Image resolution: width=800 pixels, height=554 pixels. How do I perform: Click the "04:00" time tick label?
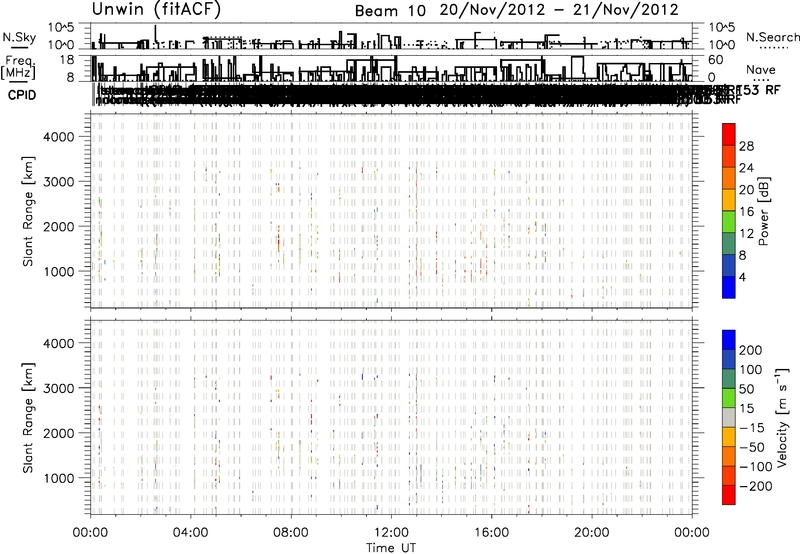(x=190, y=533)
